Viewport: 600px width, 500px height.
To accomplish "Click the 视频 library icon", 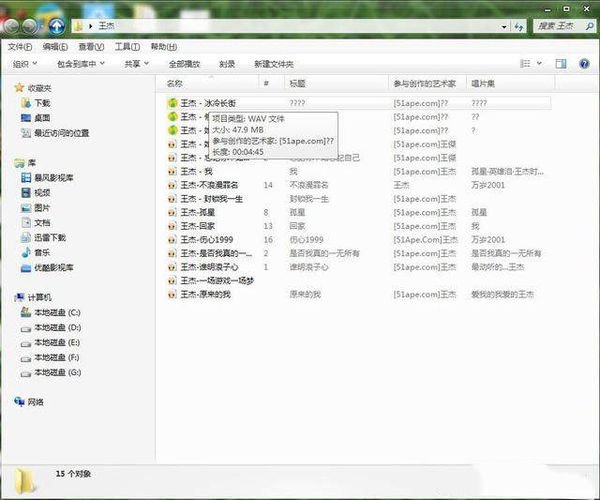I will pos(26,192).
